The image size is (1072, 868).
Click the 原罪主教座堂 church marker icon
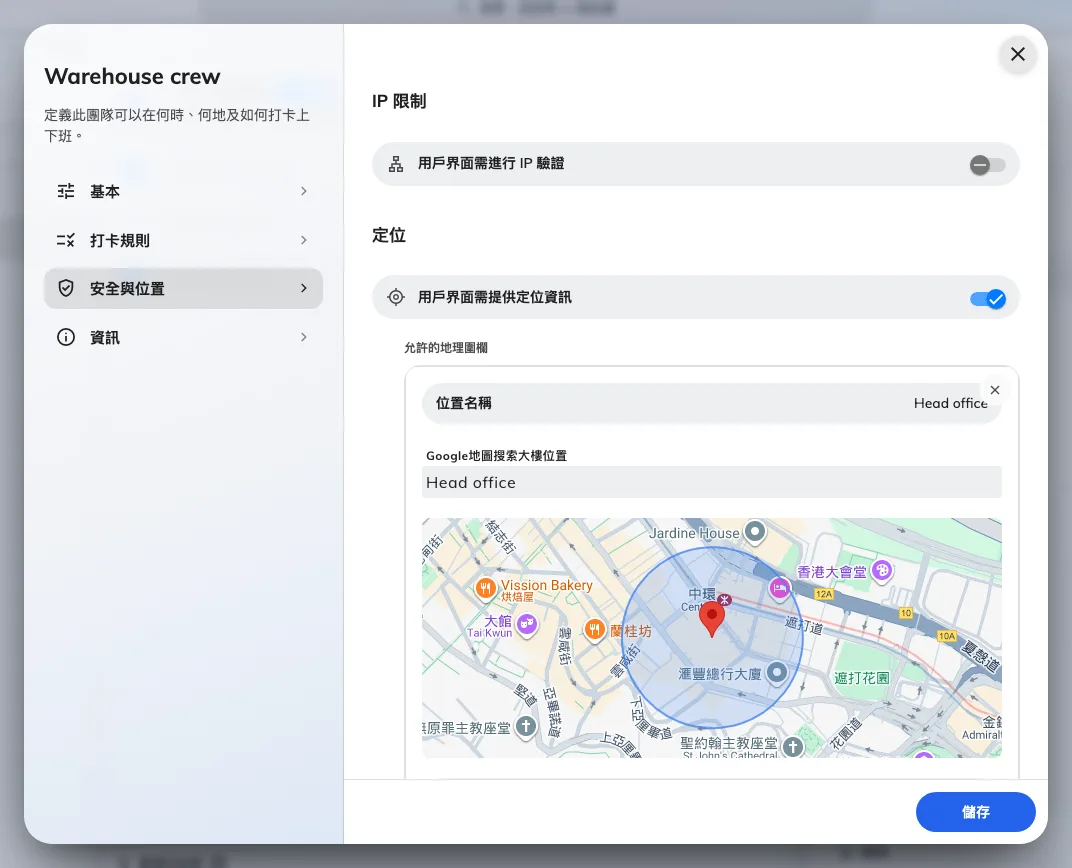click(x=526, y=726)
